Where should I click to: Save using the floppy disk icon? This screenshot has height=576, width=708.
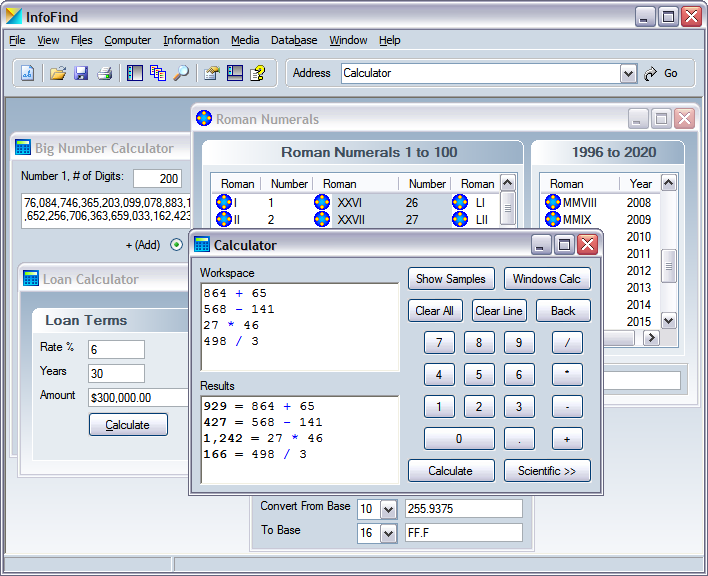pyautogui.click(x=81, y=73)
